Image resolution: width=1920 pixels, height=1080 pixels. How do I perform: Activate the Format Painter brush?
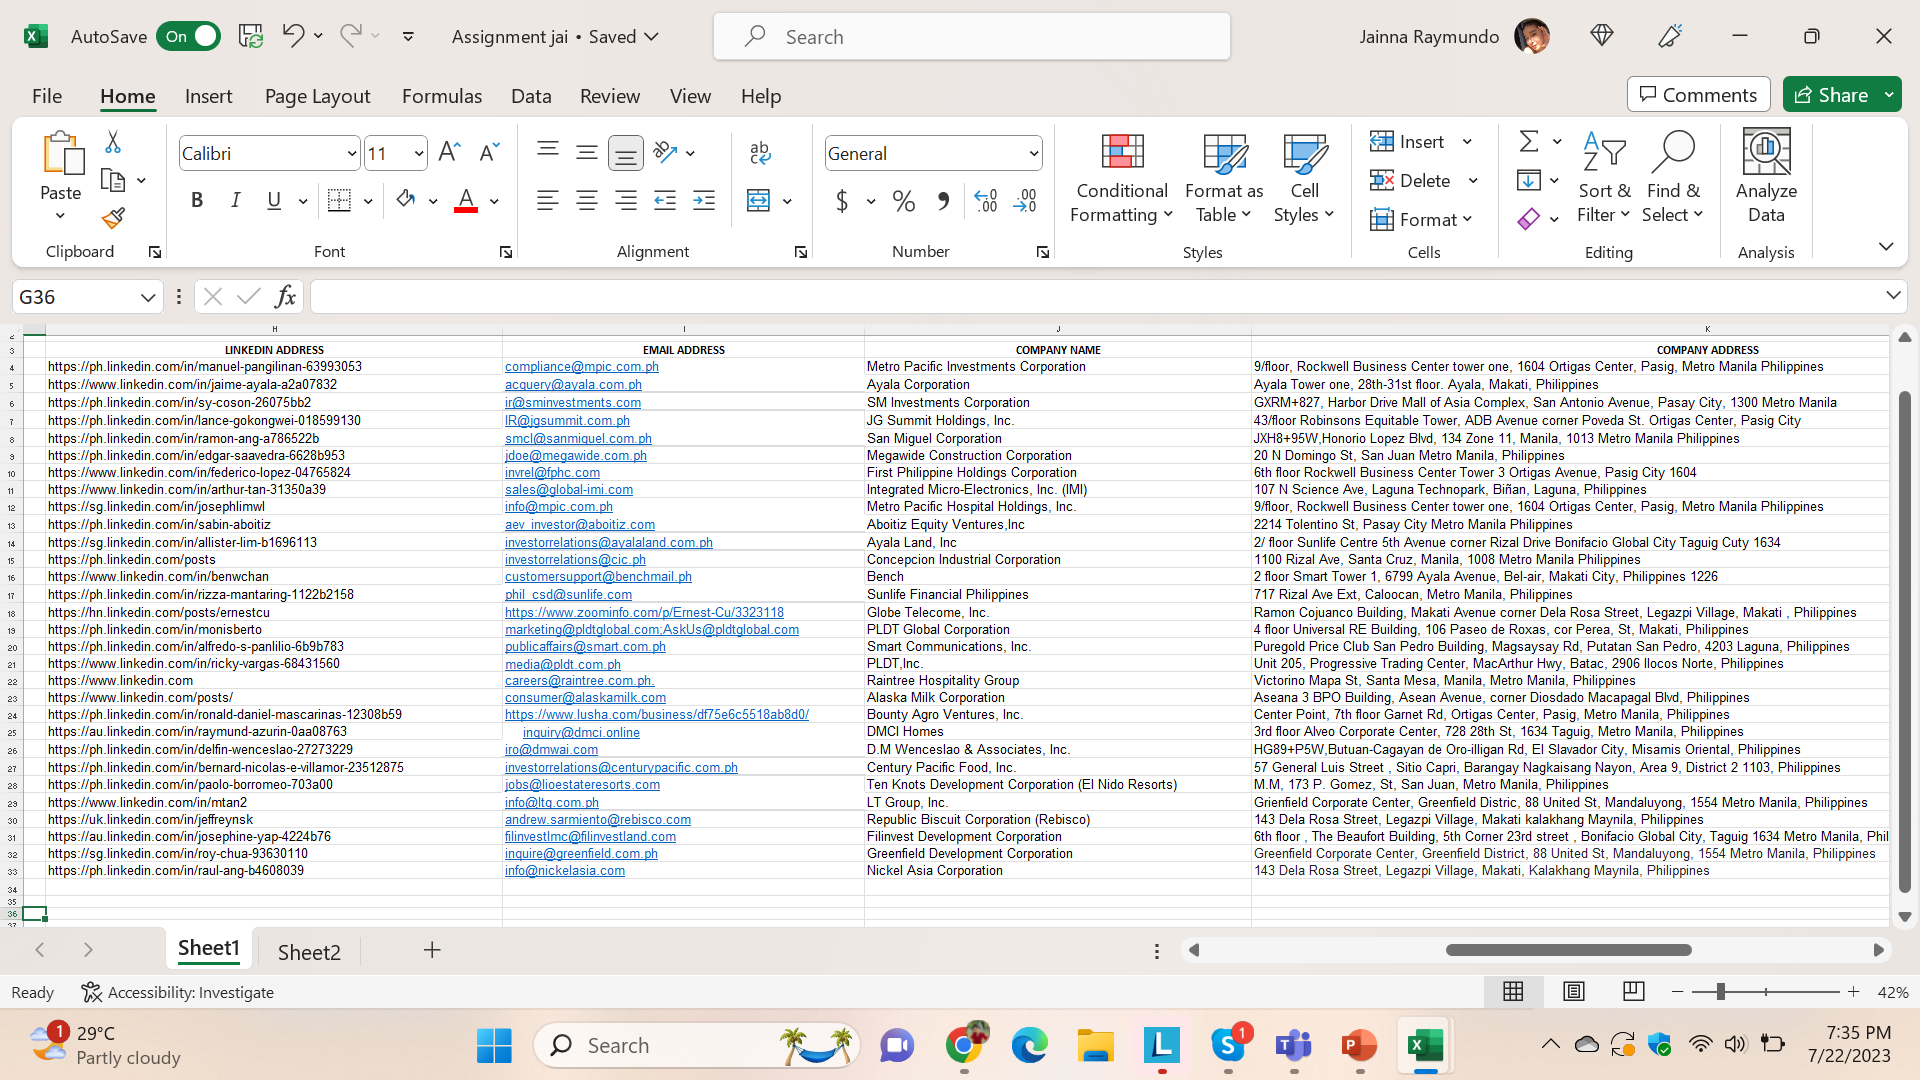(x=113, y=218)
